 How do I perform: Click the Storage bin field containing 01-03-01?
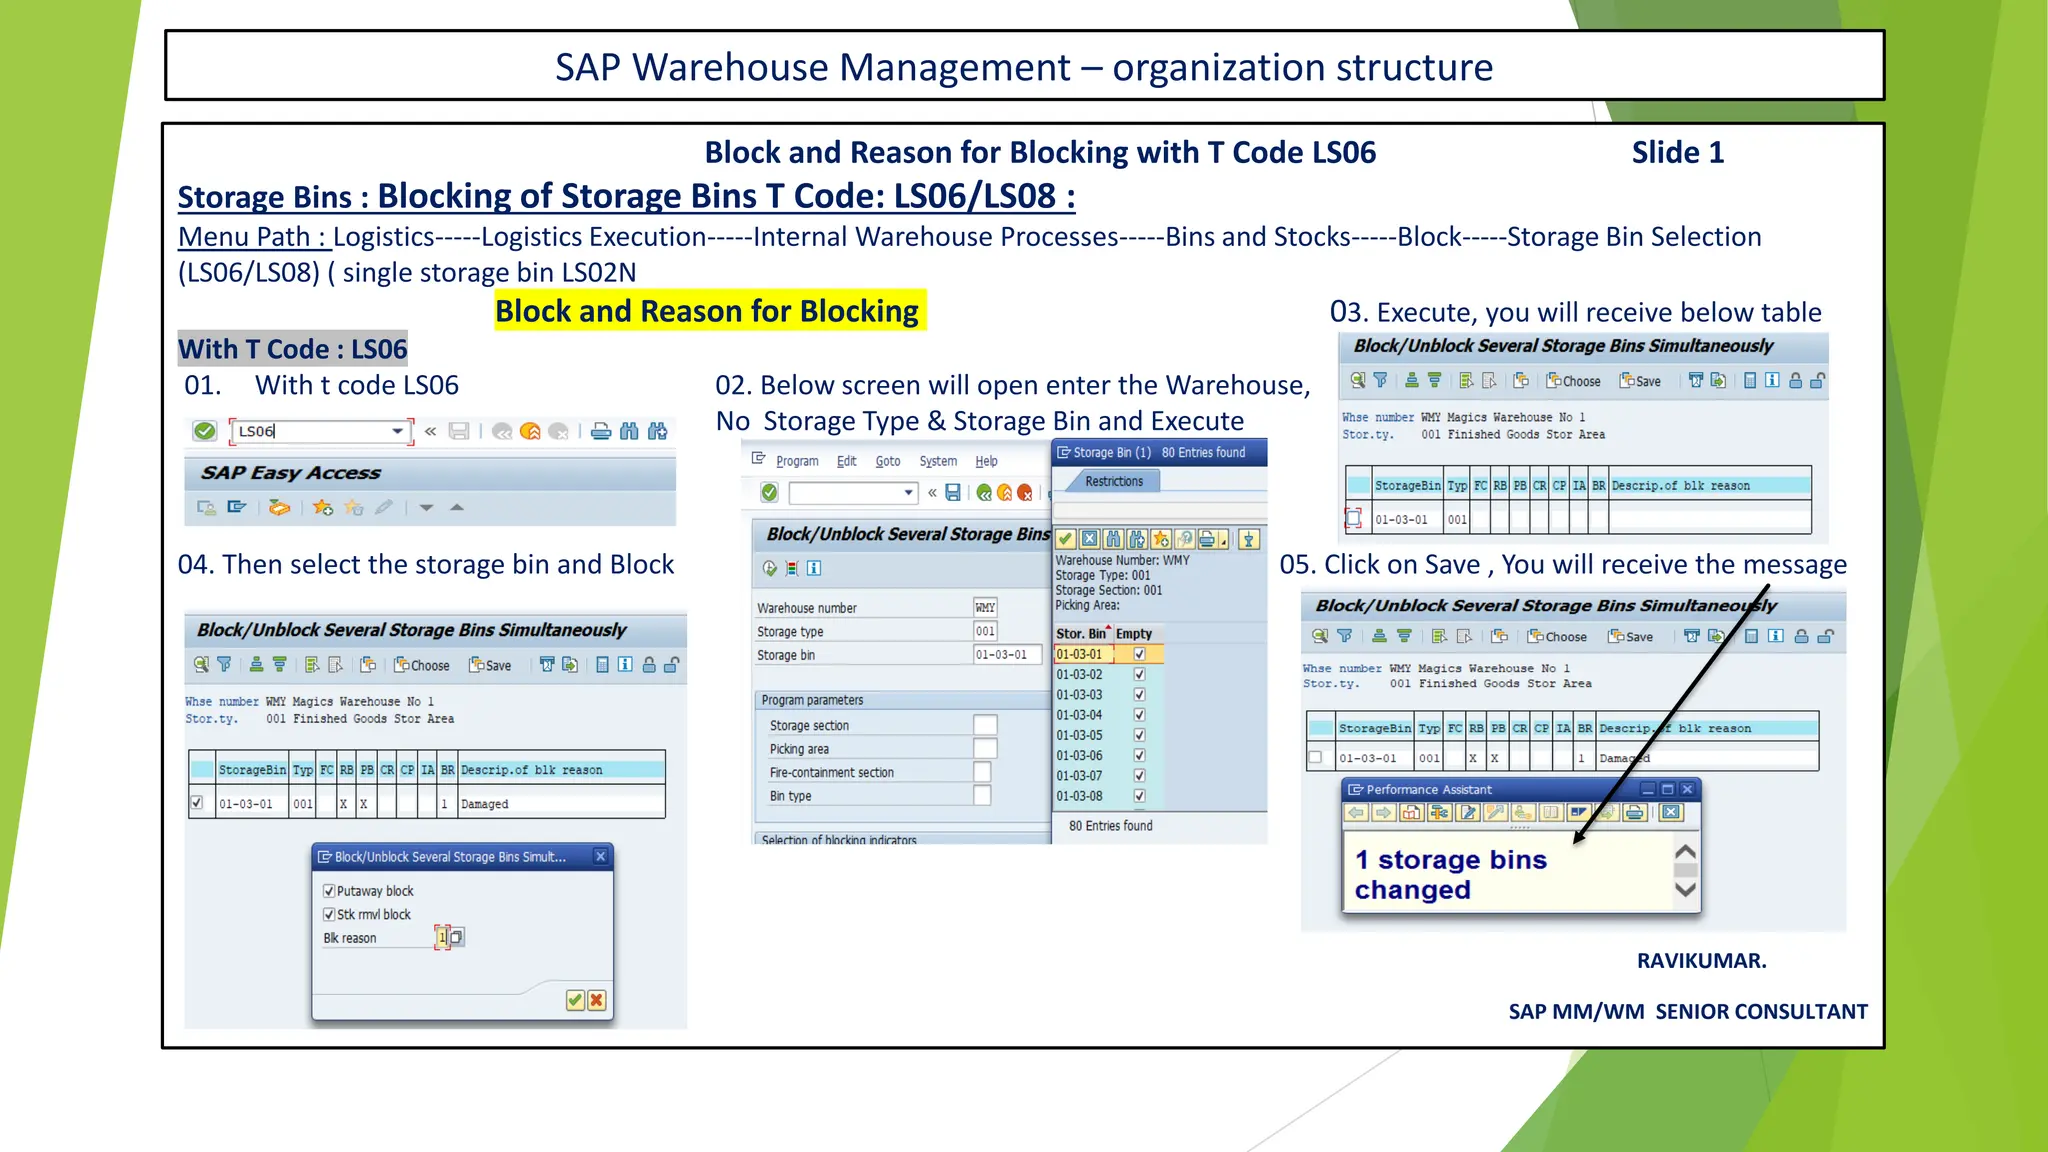coord(1007,654)
